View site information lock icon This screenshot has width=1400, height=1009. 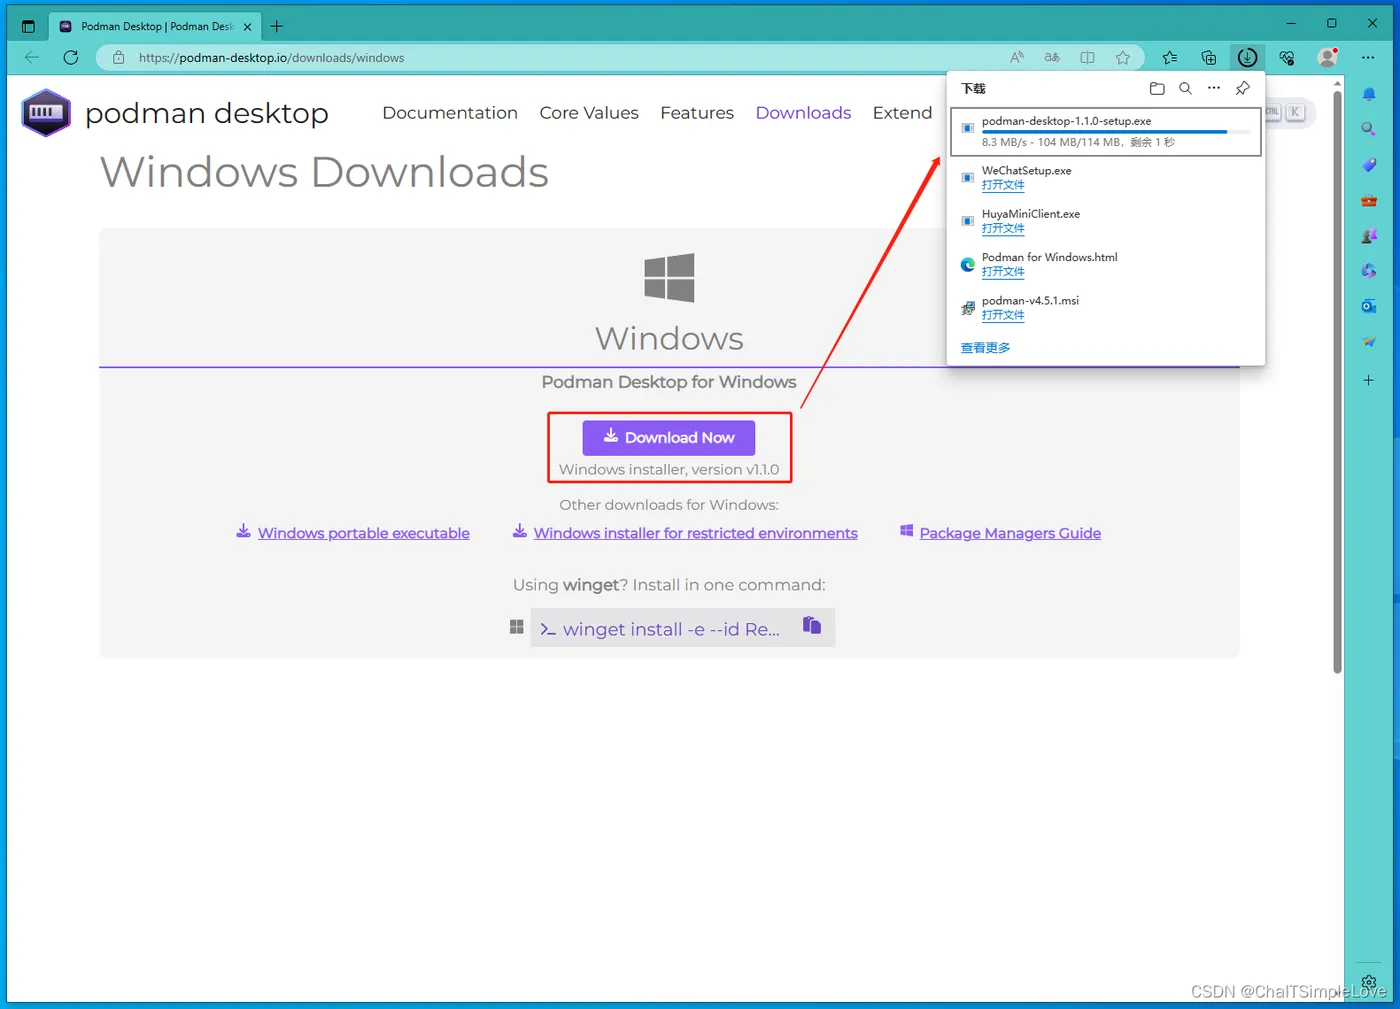click(x=118, y=58)
